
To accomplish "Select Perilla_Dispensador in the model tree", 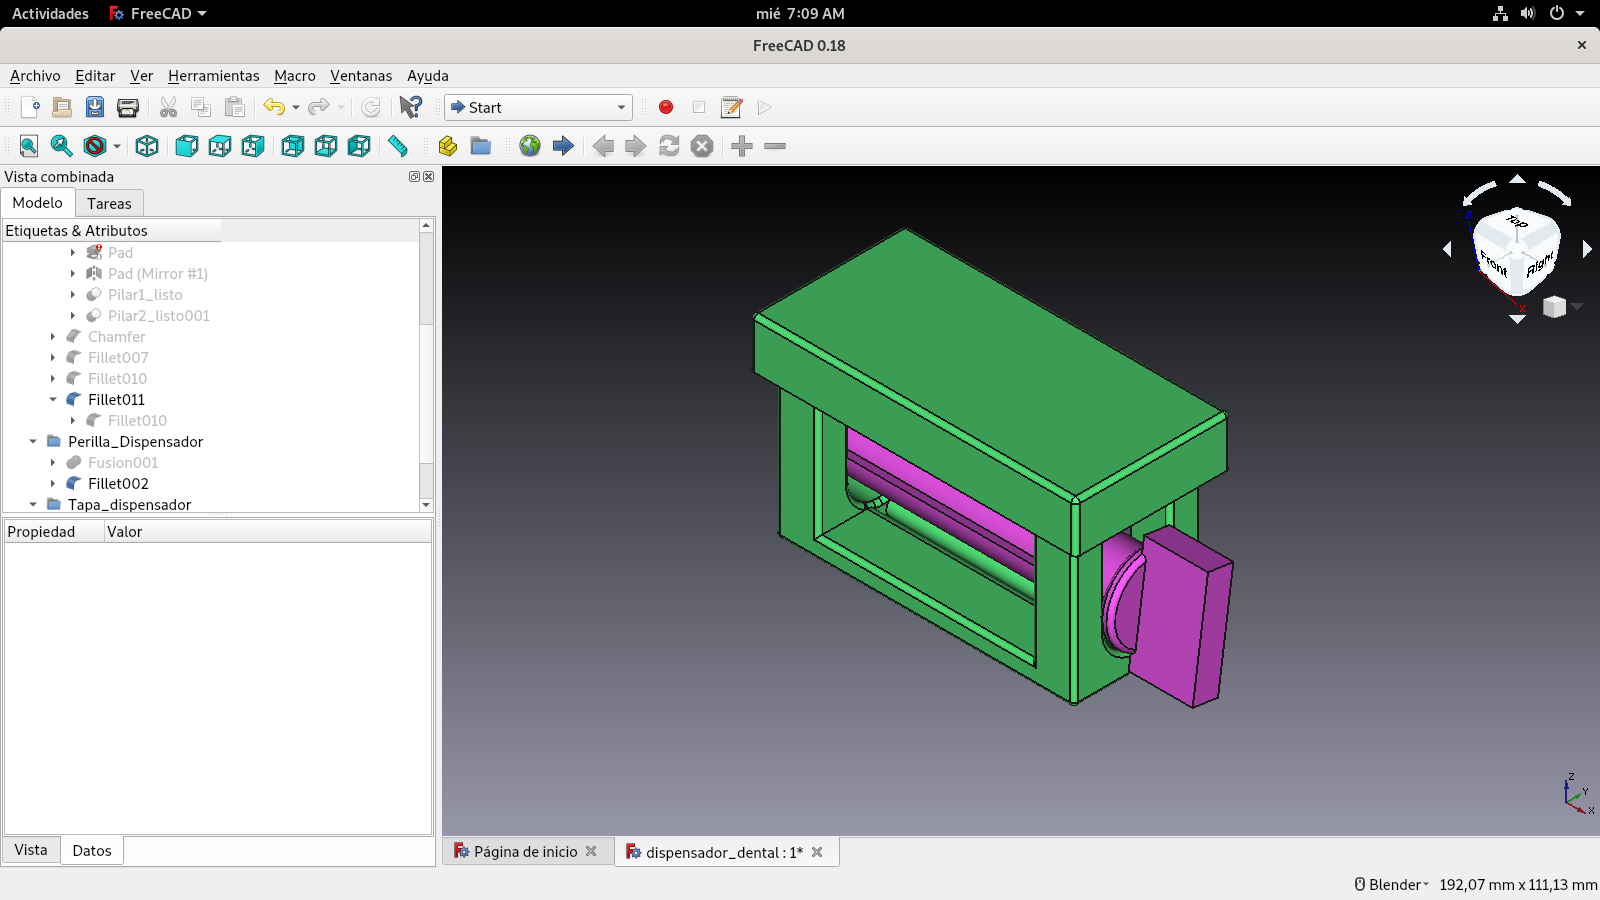I will (135, 441).
